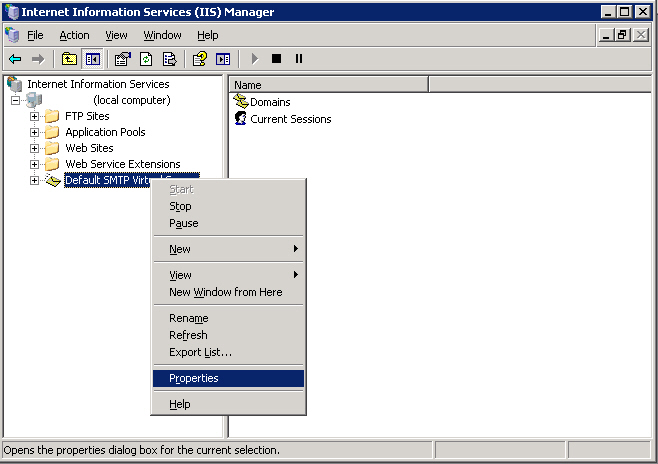Choose Properties from the context menu
The width and height of the screenshot is (658, 464).
[194, 378]
